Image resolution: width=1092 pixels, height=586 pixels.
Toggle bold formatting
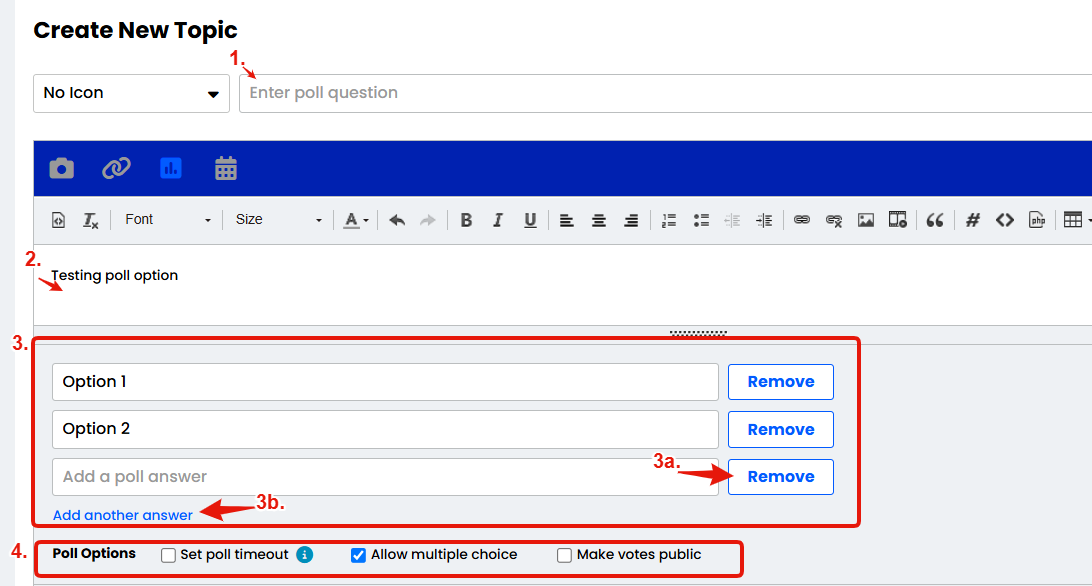[x=466, y=220]
